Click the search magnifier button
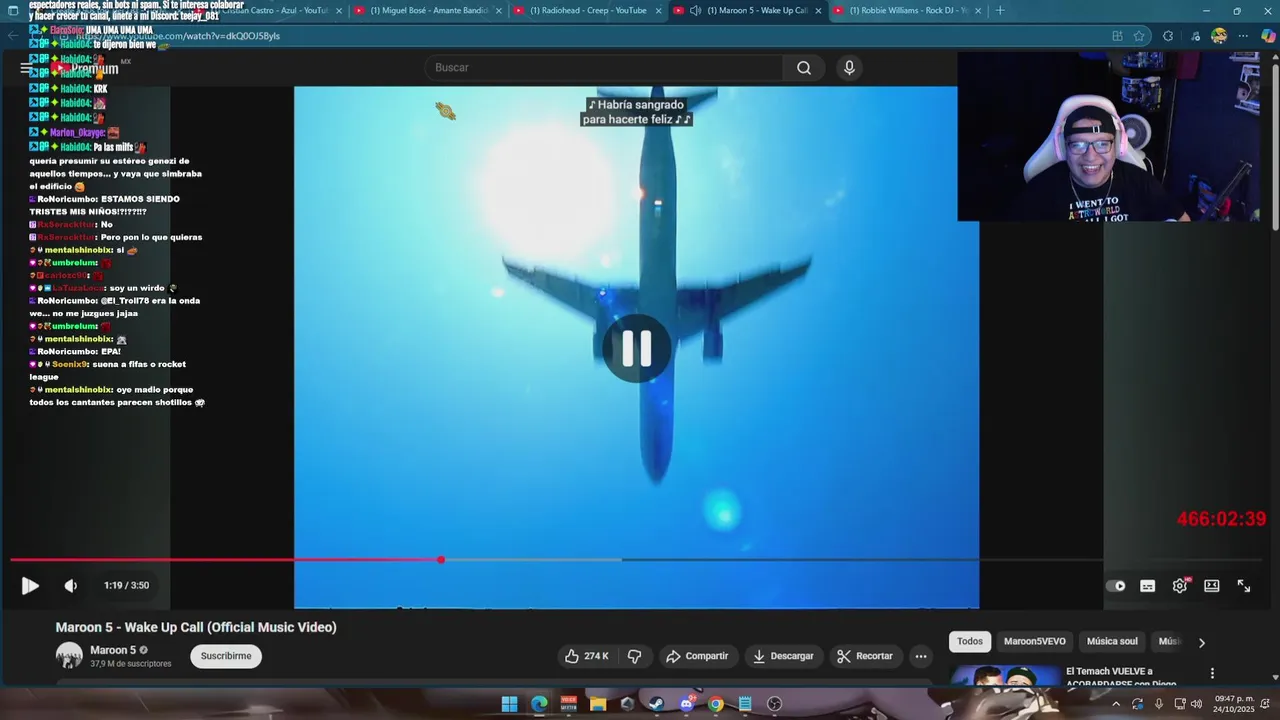The width and height of the screenshot is (1280, 720). click(804, 68)
